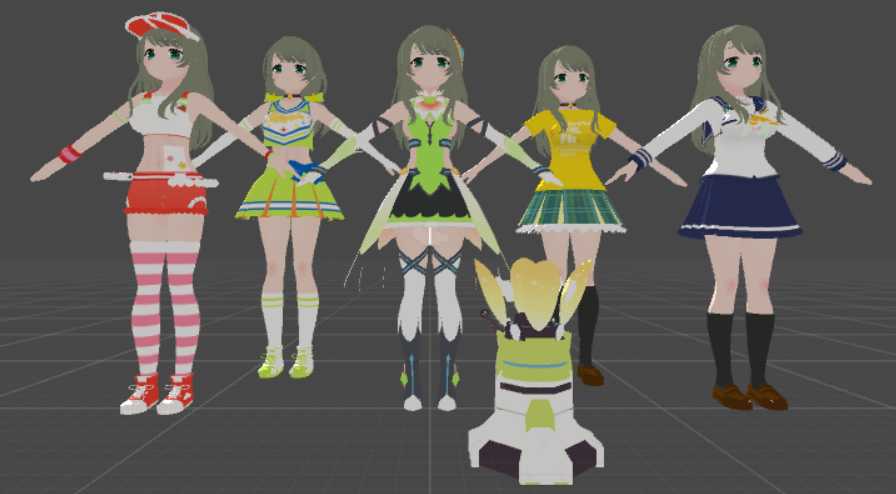Click the red sneakers of the leftmost model

[x=158, y=394]
